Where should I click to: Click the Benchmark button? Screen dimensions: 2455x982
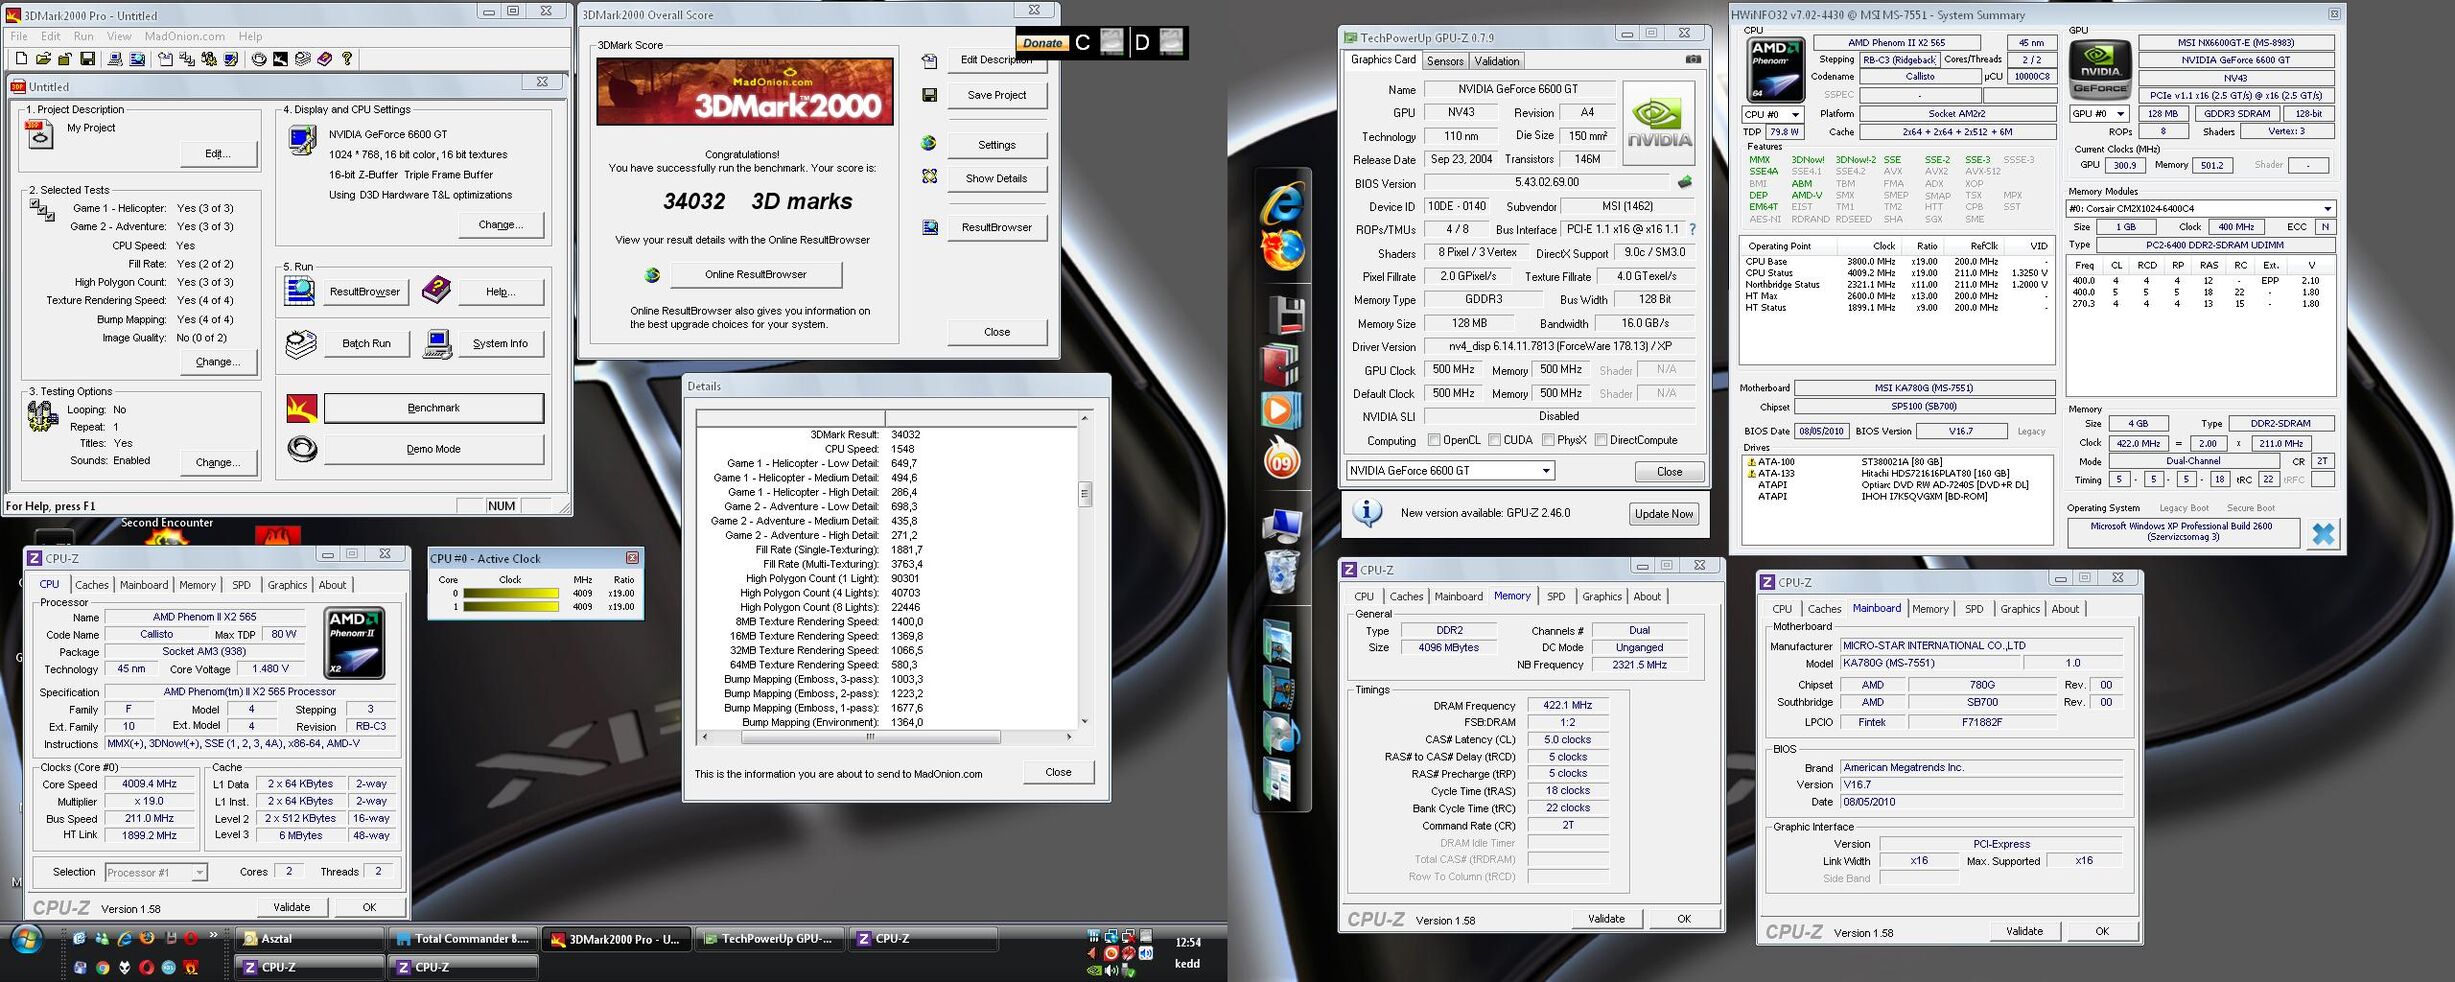(434, 408)
